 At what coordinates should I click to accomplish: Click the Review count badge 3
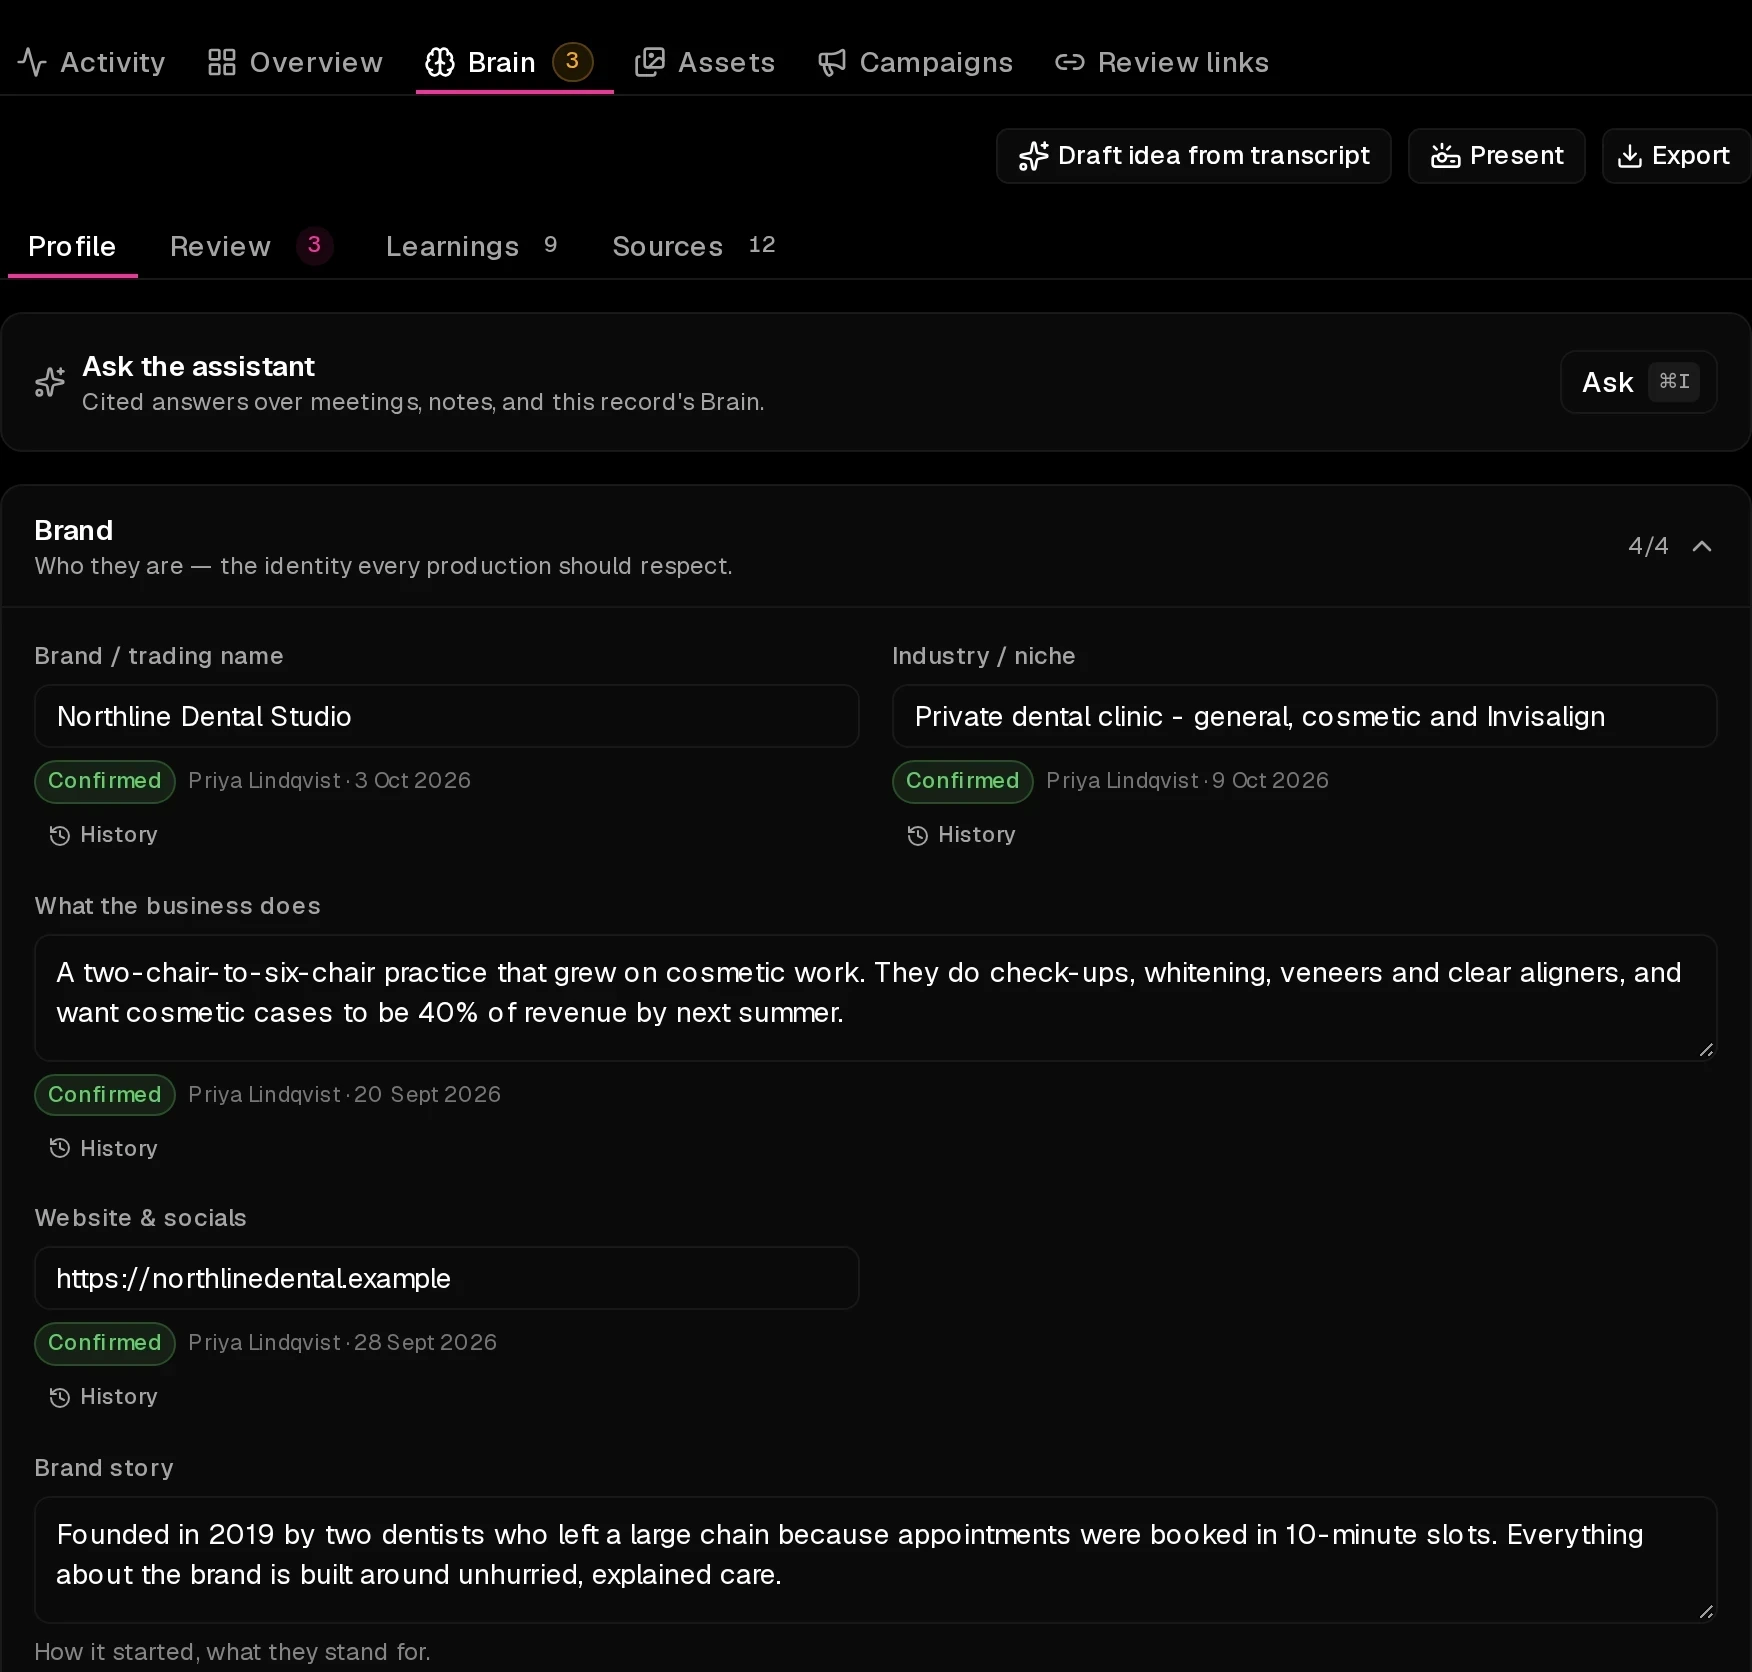314,245
